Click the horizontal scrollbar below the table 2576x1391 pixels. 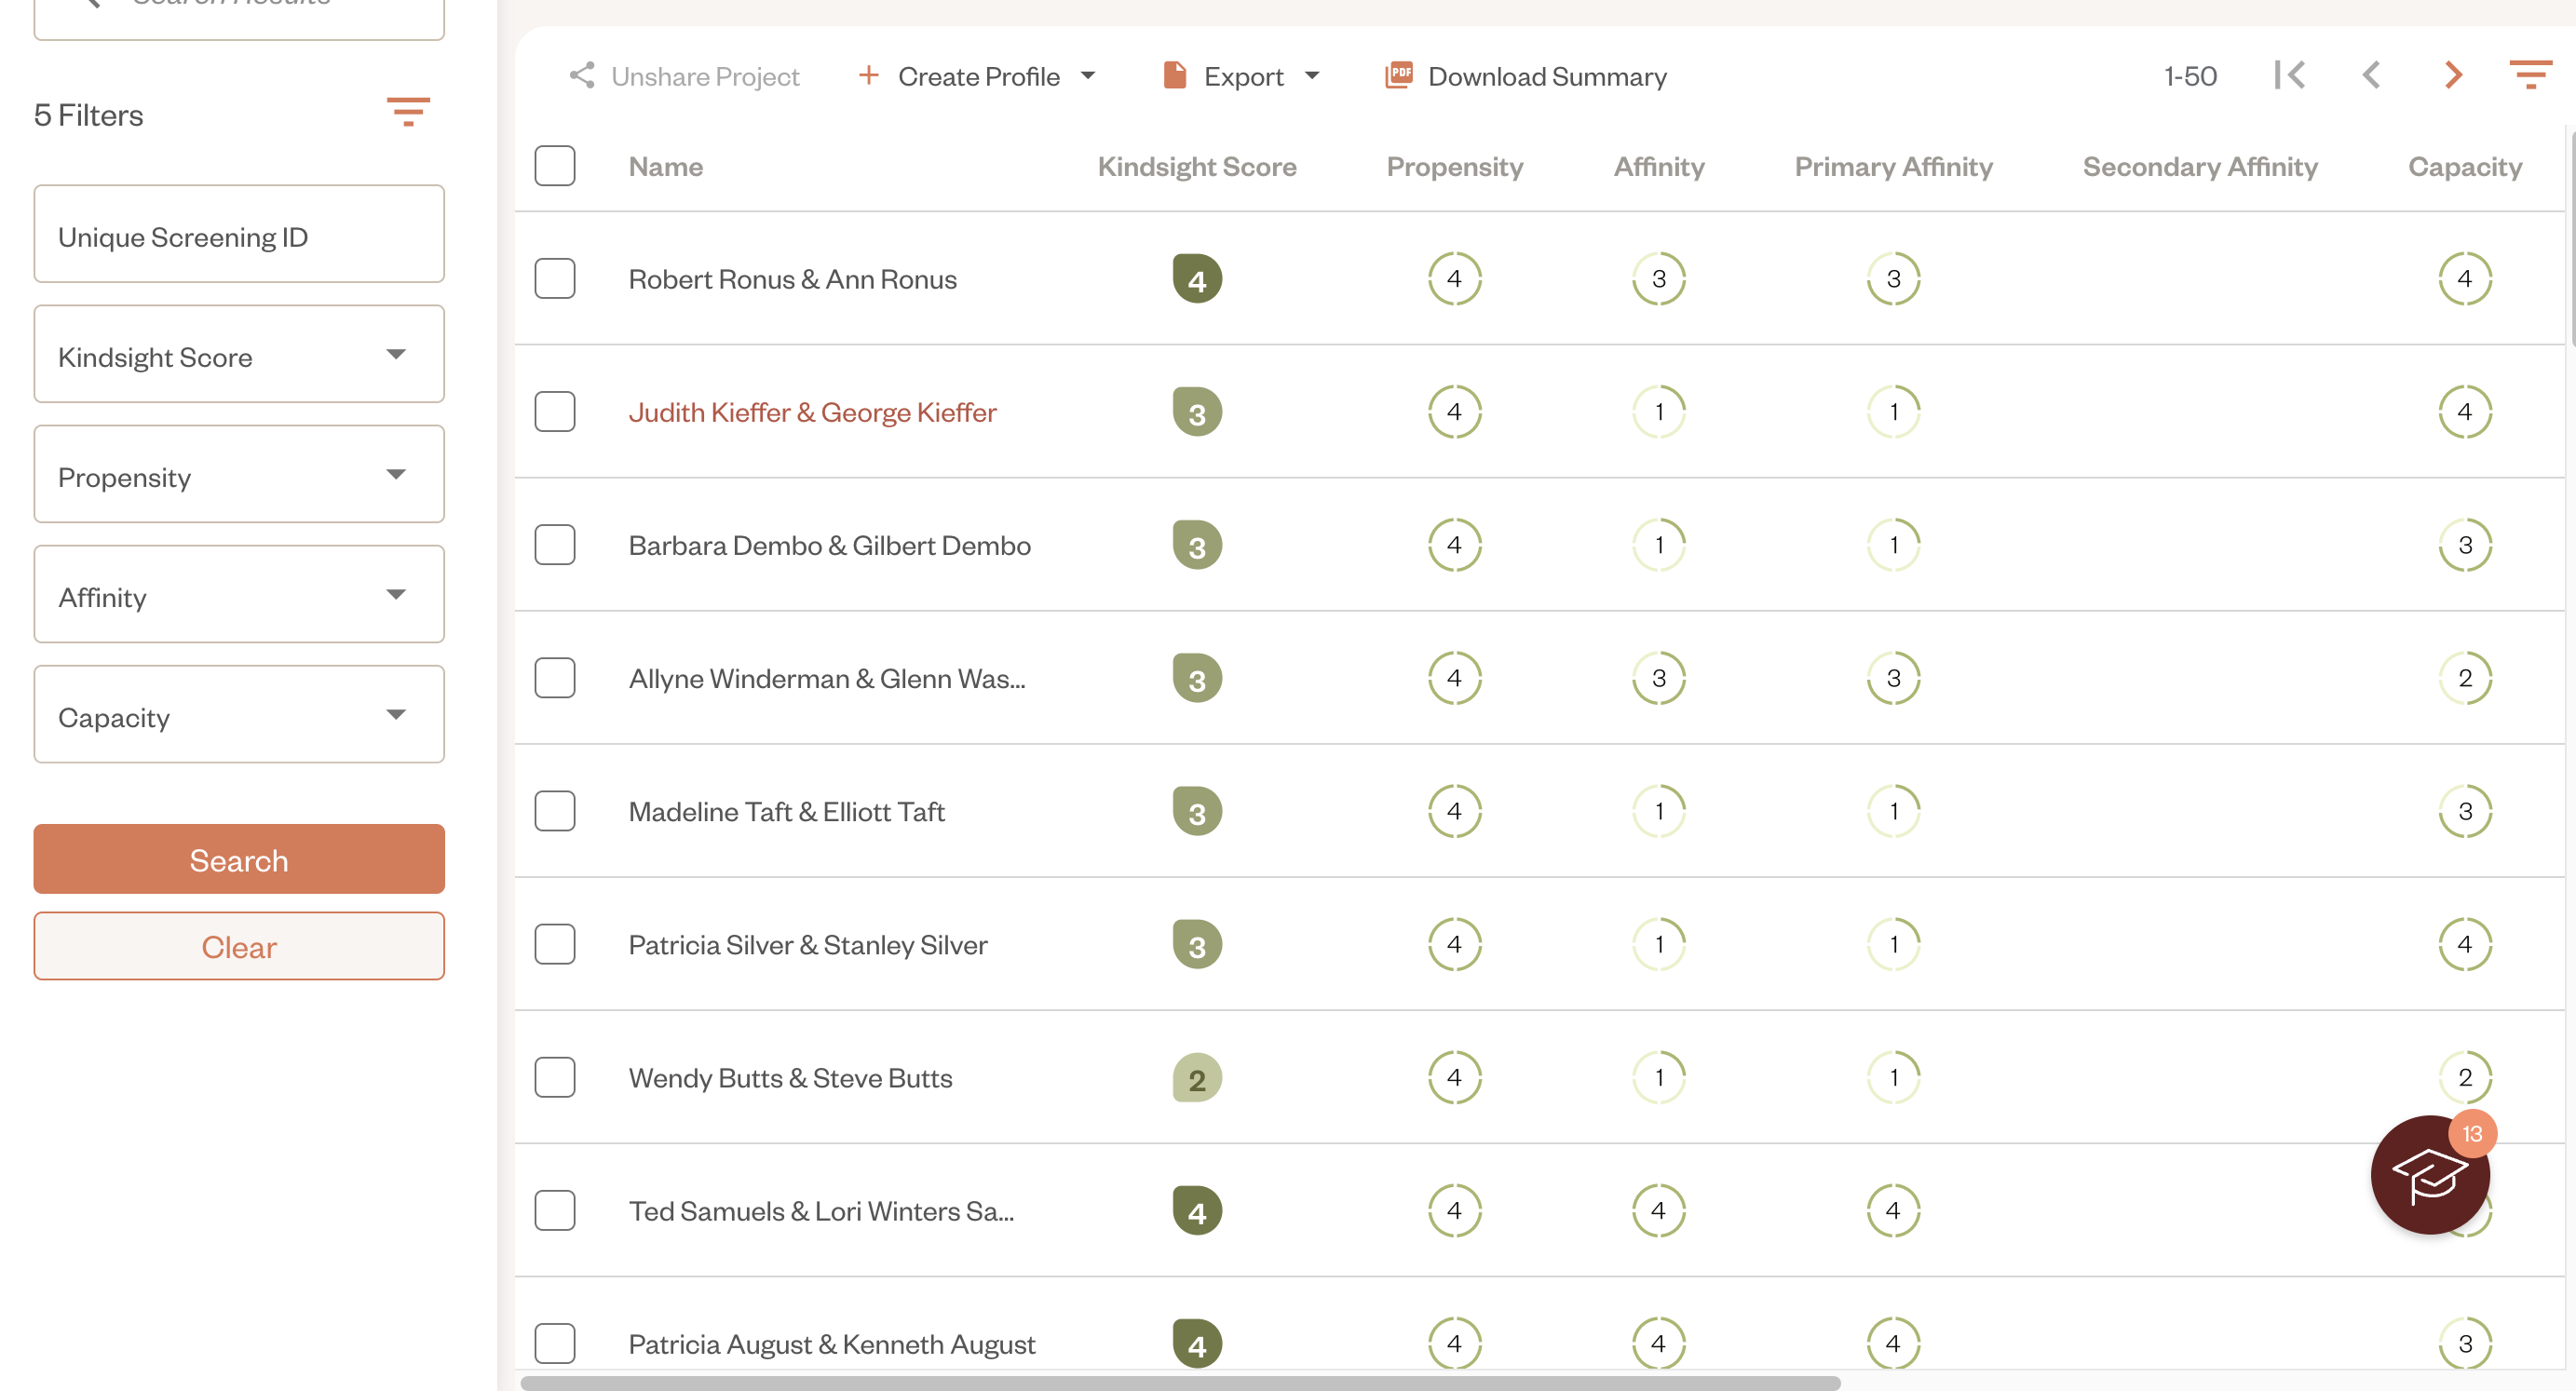[x=1180, y=1383]
